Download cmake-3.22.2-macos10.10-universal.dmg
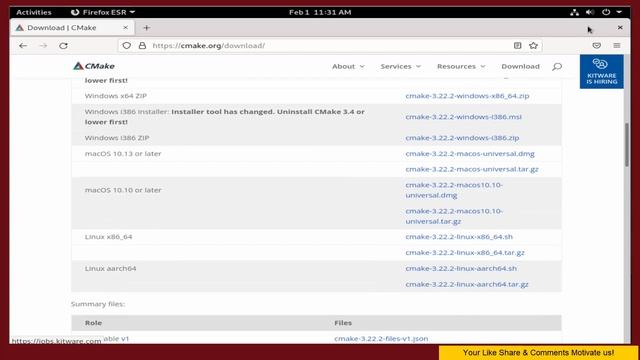 click(x=454, y=190)
